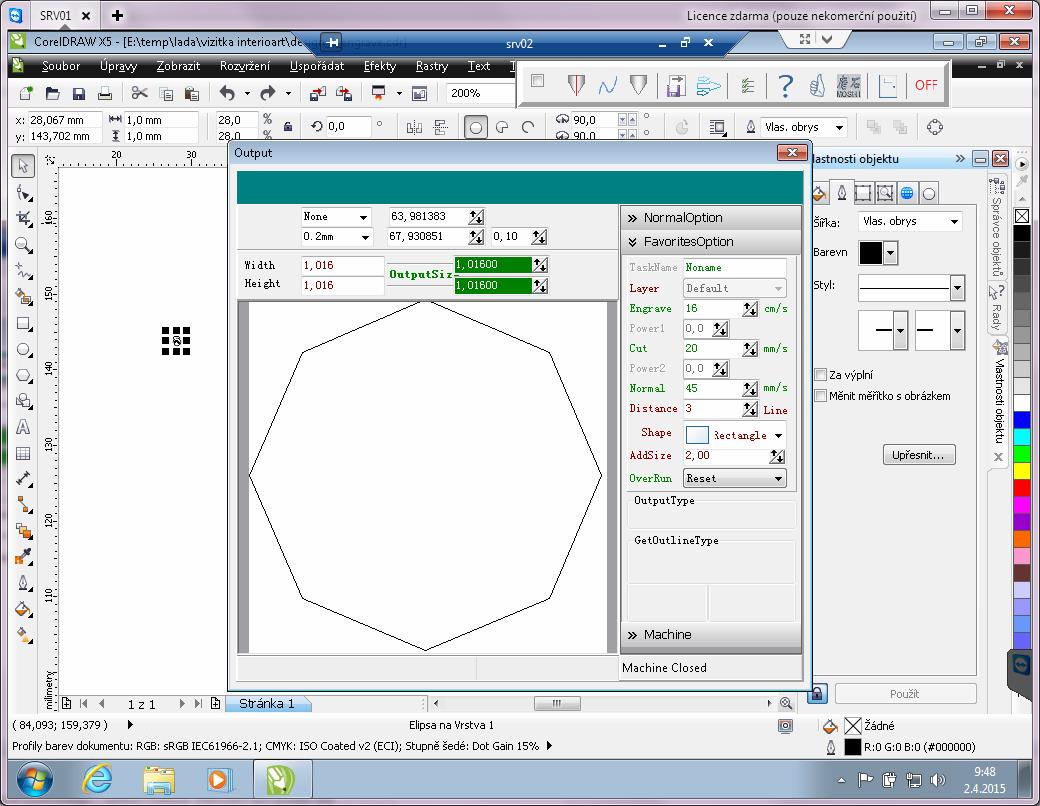Open the OverRun 'Reset' dropdown
1040x806 pixels.
[735, 478]
